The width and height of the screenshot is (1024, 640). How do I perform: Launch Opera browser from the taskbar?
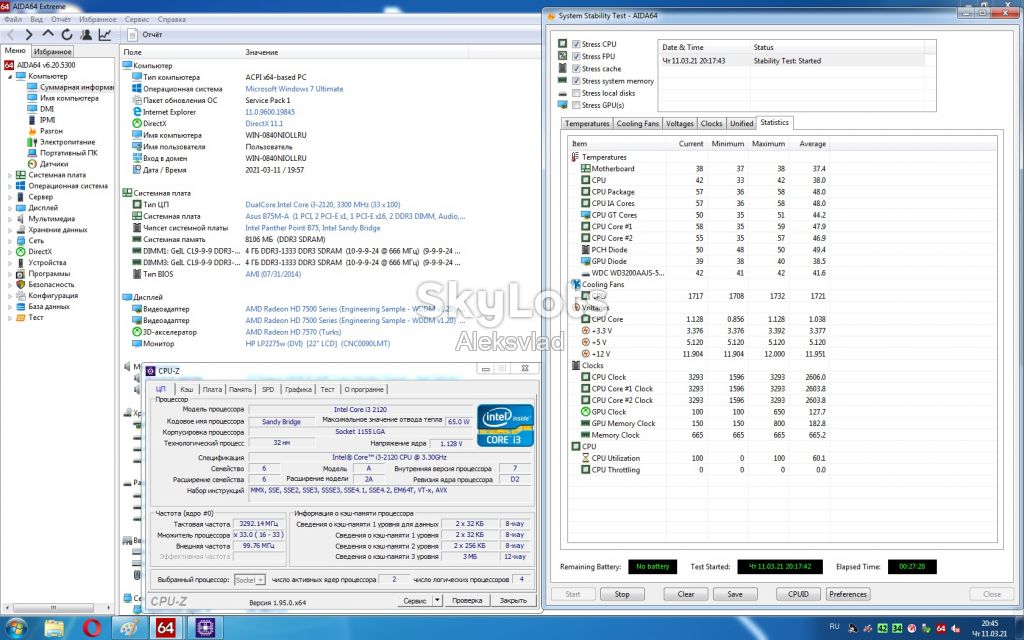92,628
